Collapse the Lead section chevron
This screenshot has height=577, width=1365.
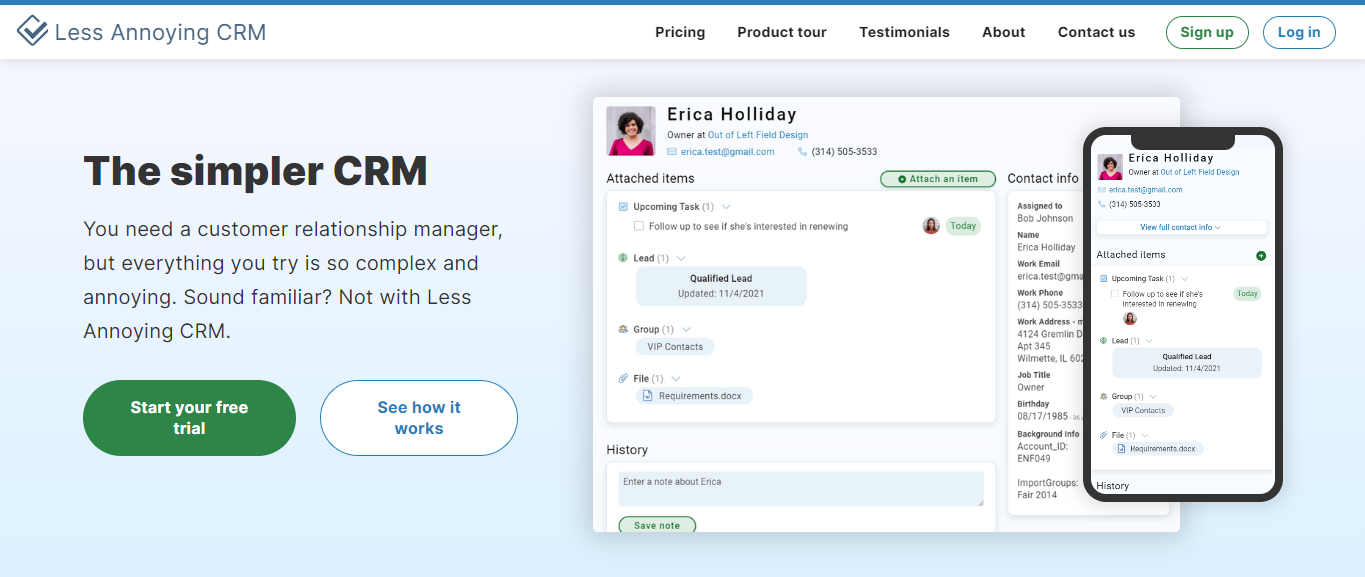pyautogui.click(x=680, y=257)
